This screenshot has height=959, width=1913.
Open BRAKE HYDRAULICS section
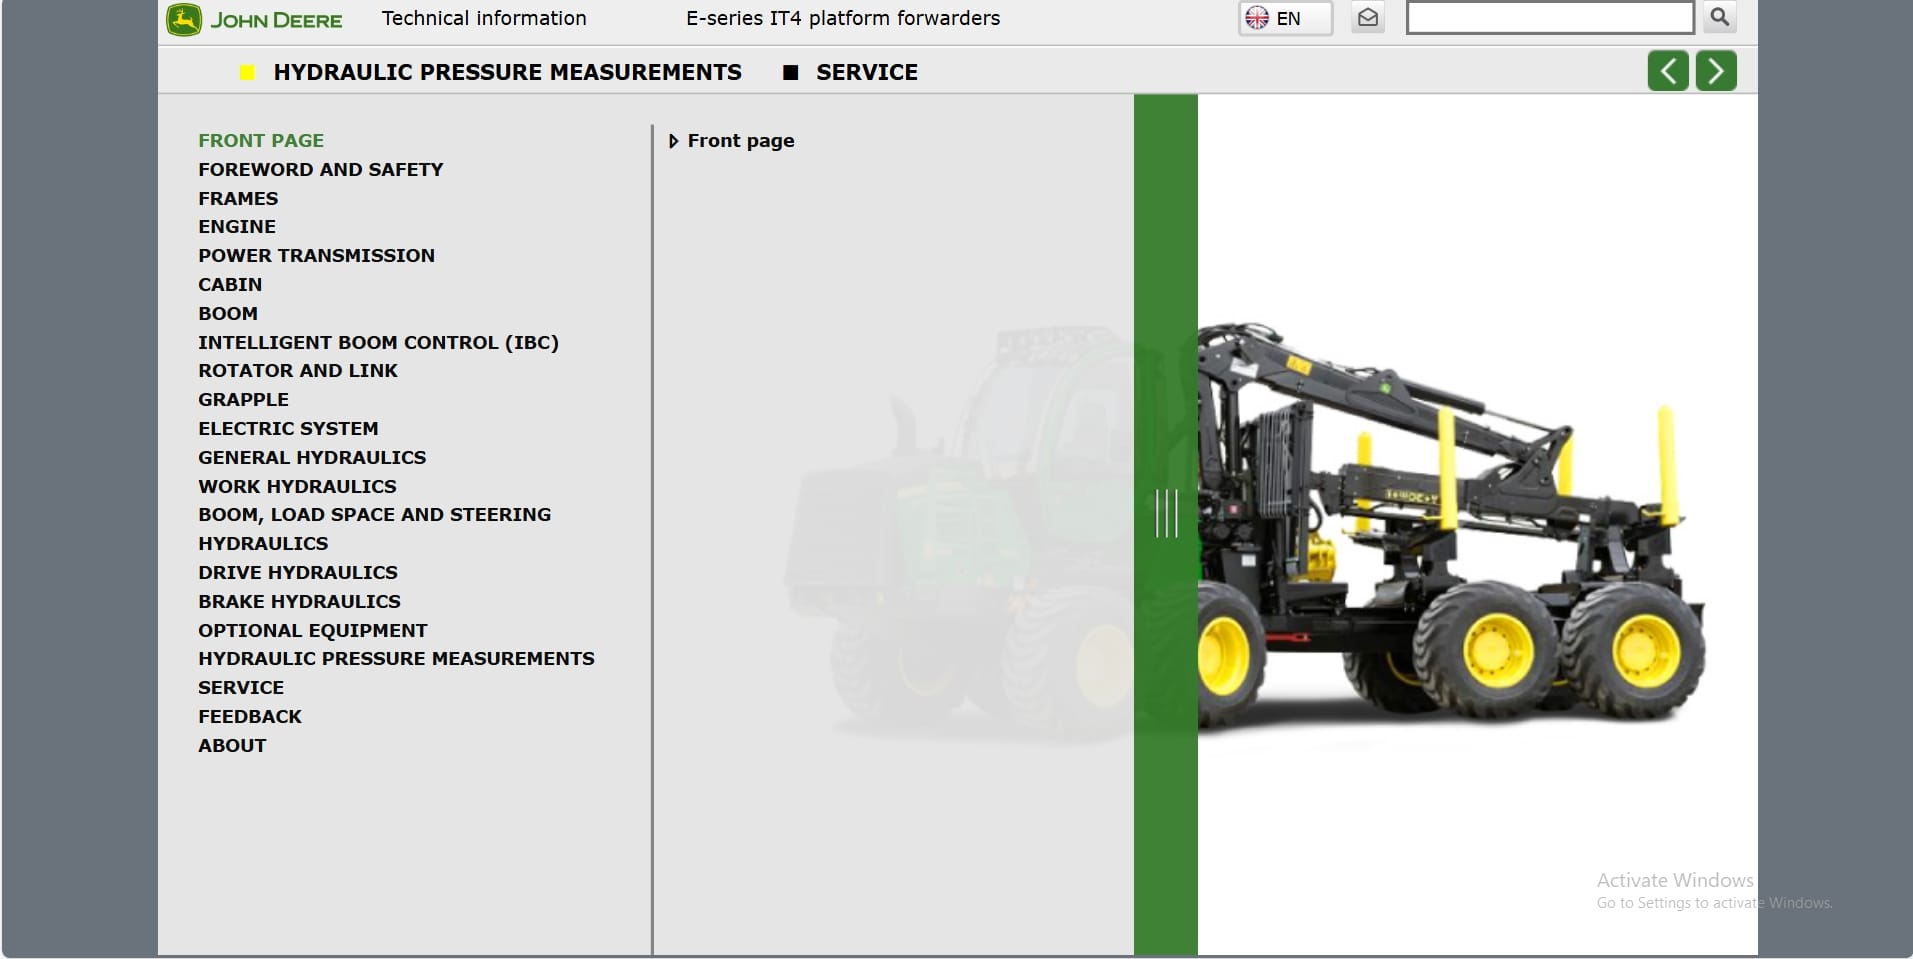coord(299,602)
